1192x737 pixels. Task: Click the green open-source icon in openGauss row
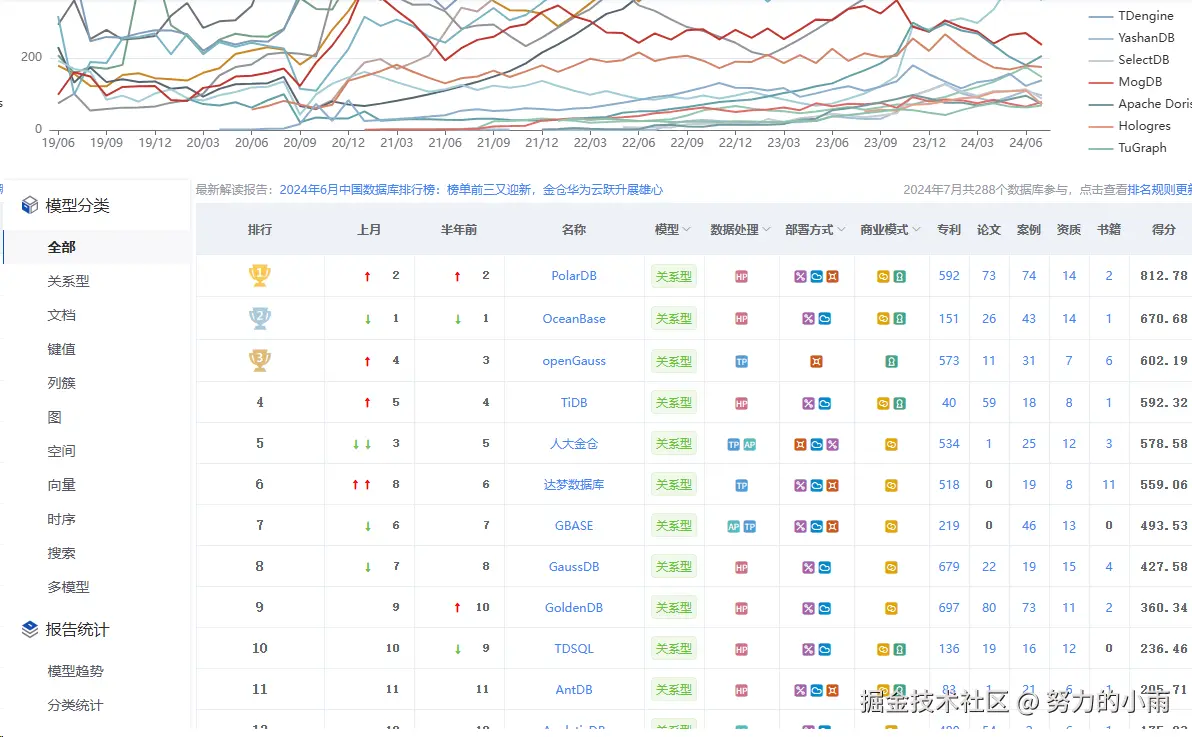pyautogui.click(x=891, y=362)
